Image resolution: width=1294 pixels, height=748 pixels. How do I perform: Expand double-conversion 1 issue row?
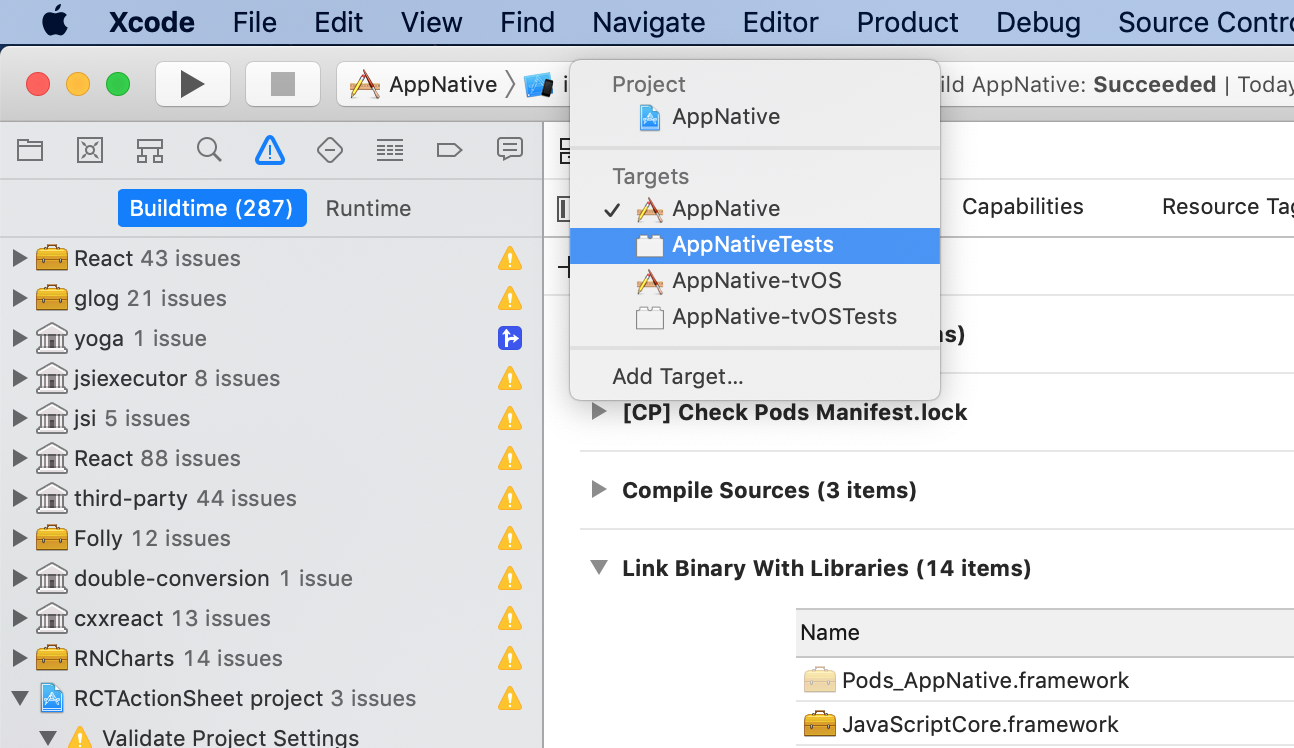[x=19, y=578]
